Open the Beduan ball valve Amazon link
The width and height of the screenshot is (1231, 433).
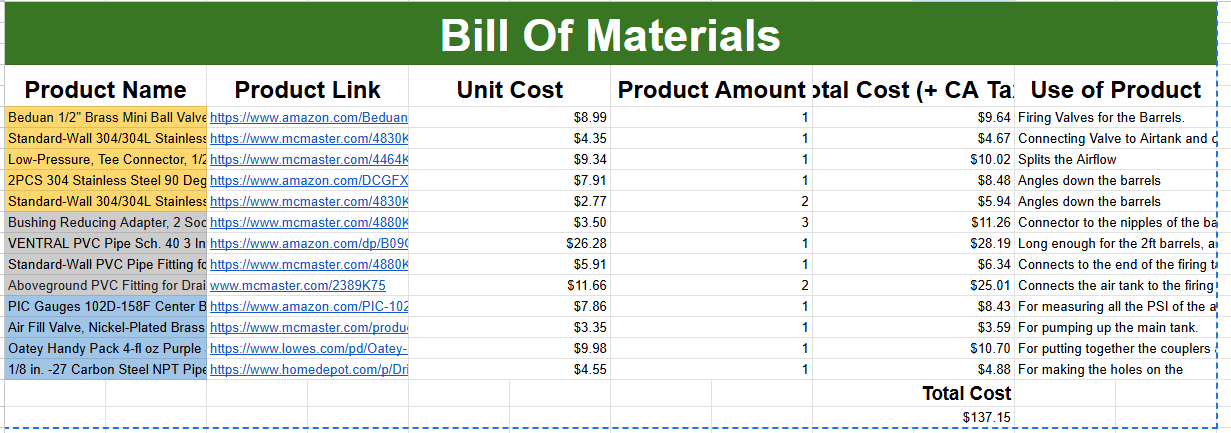click(308, 118)
